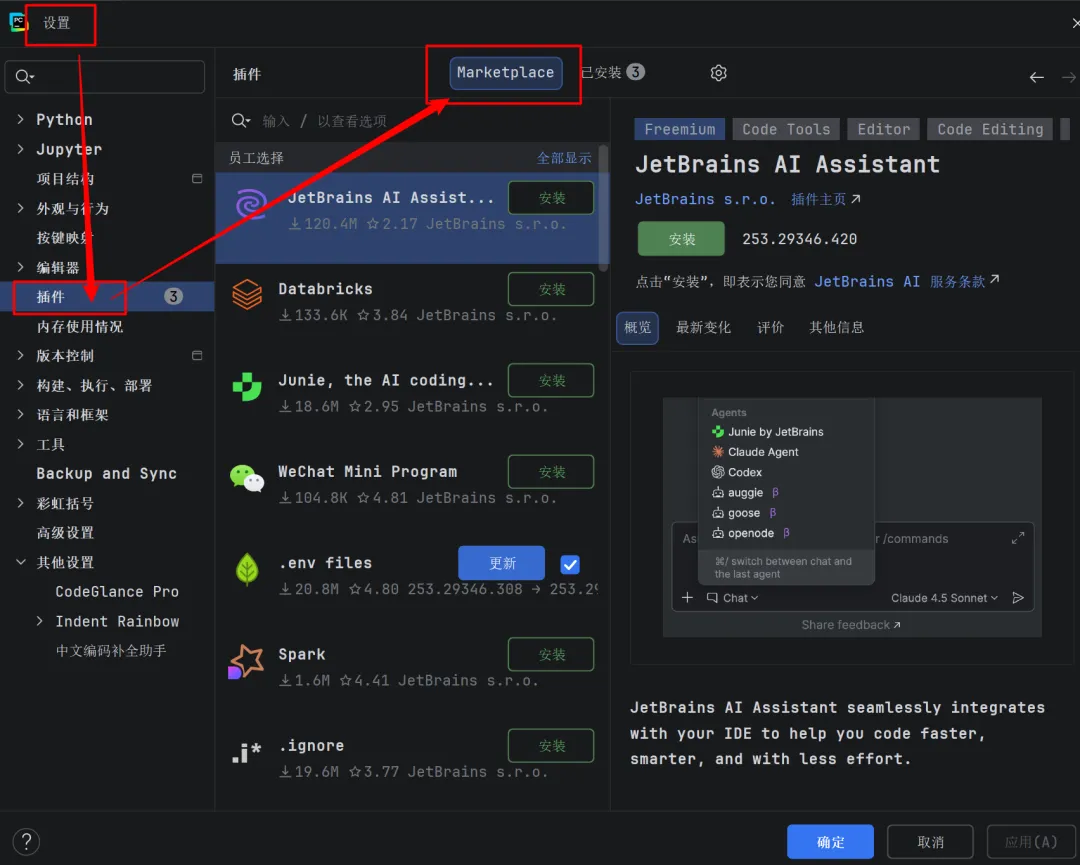The image size is (1080, 865).
Task: Click the Spark plugin star icon
Action: 246,661
